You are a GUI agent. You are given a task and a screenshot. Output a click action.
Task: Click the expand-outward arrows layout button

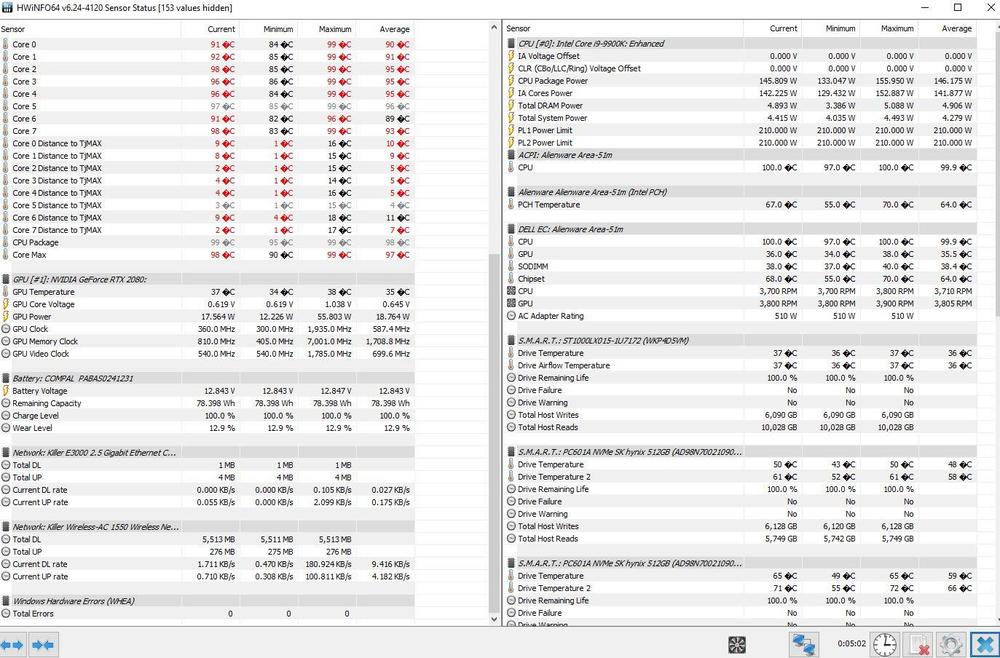click(x=12, y=645)
